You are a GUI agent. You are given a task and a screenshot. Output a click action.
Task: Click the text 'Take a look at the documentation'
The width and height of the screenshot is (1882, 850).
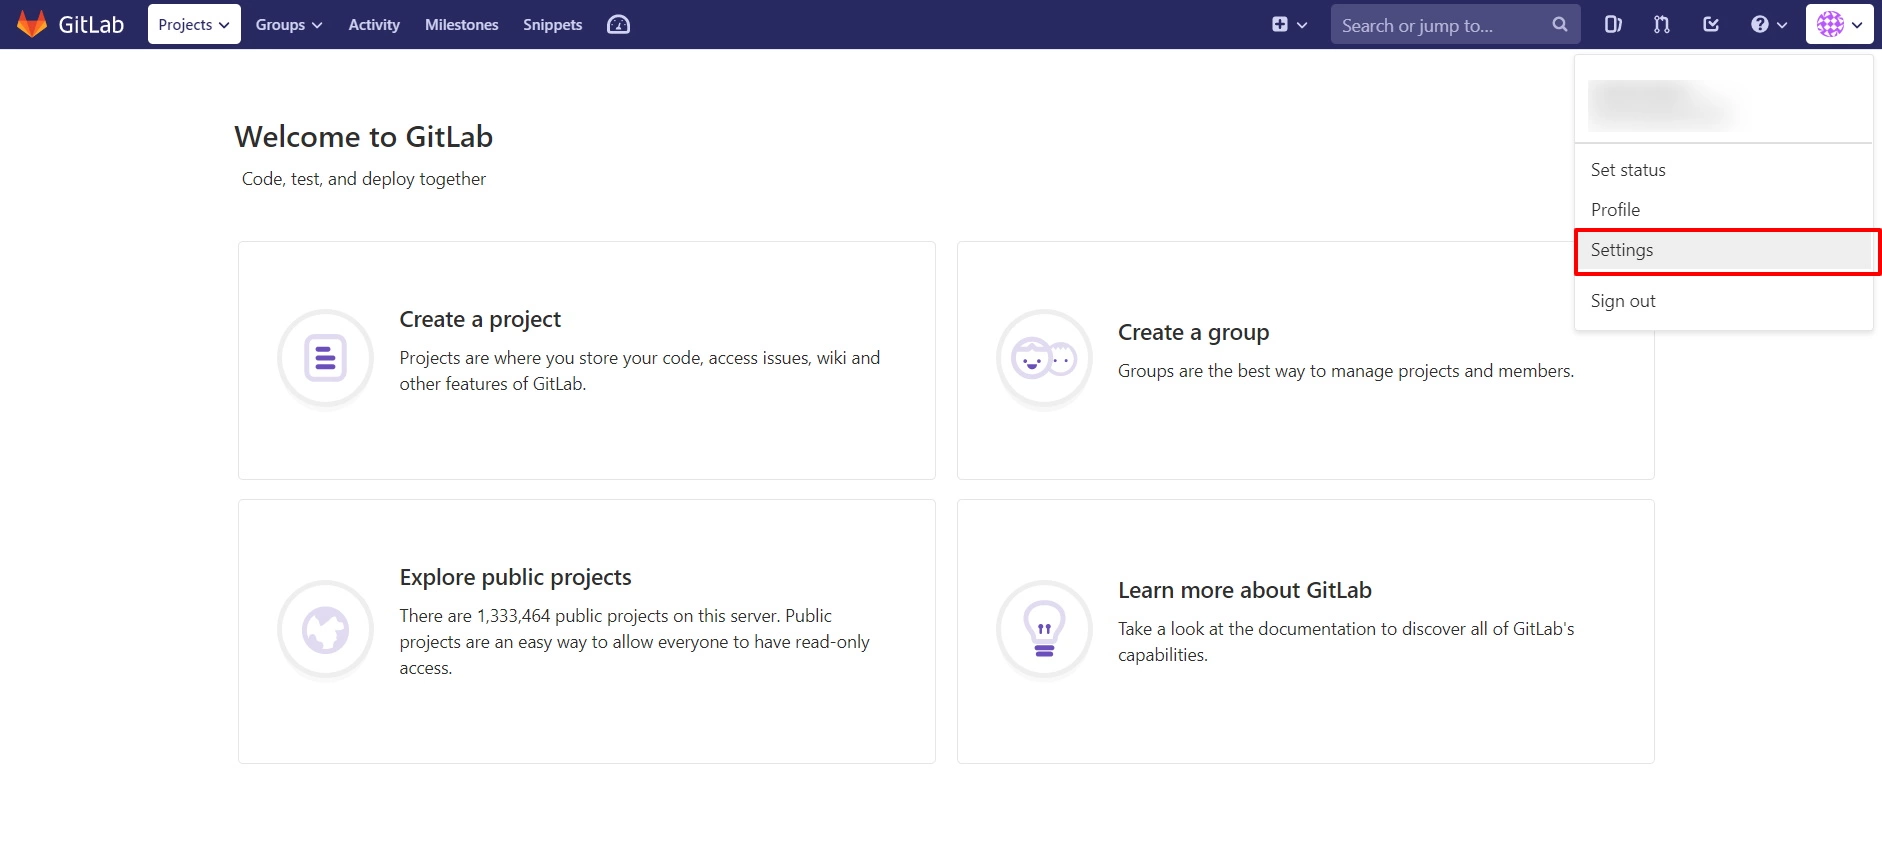point(1346,642)
